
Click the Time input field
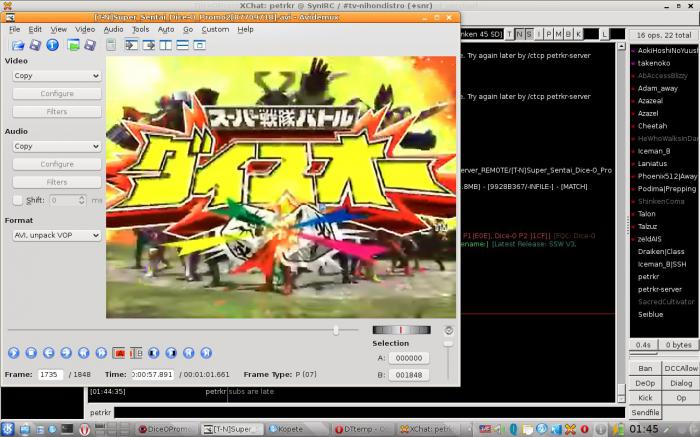click(153, 374)
